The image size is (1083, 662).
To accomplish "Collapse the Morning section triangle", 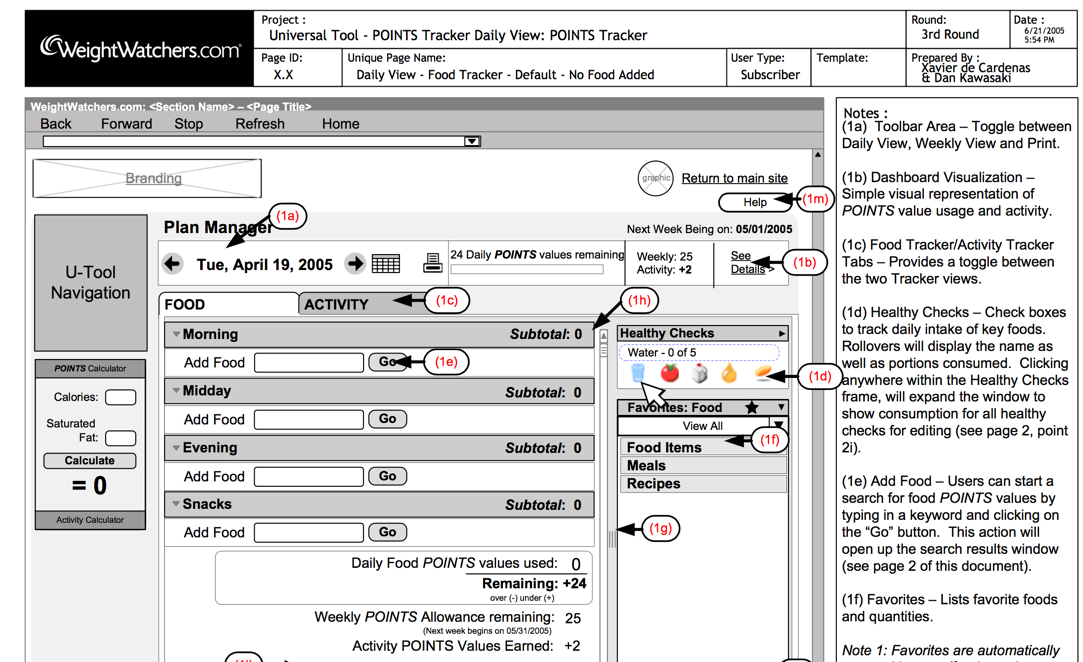I will pos(176,334).
